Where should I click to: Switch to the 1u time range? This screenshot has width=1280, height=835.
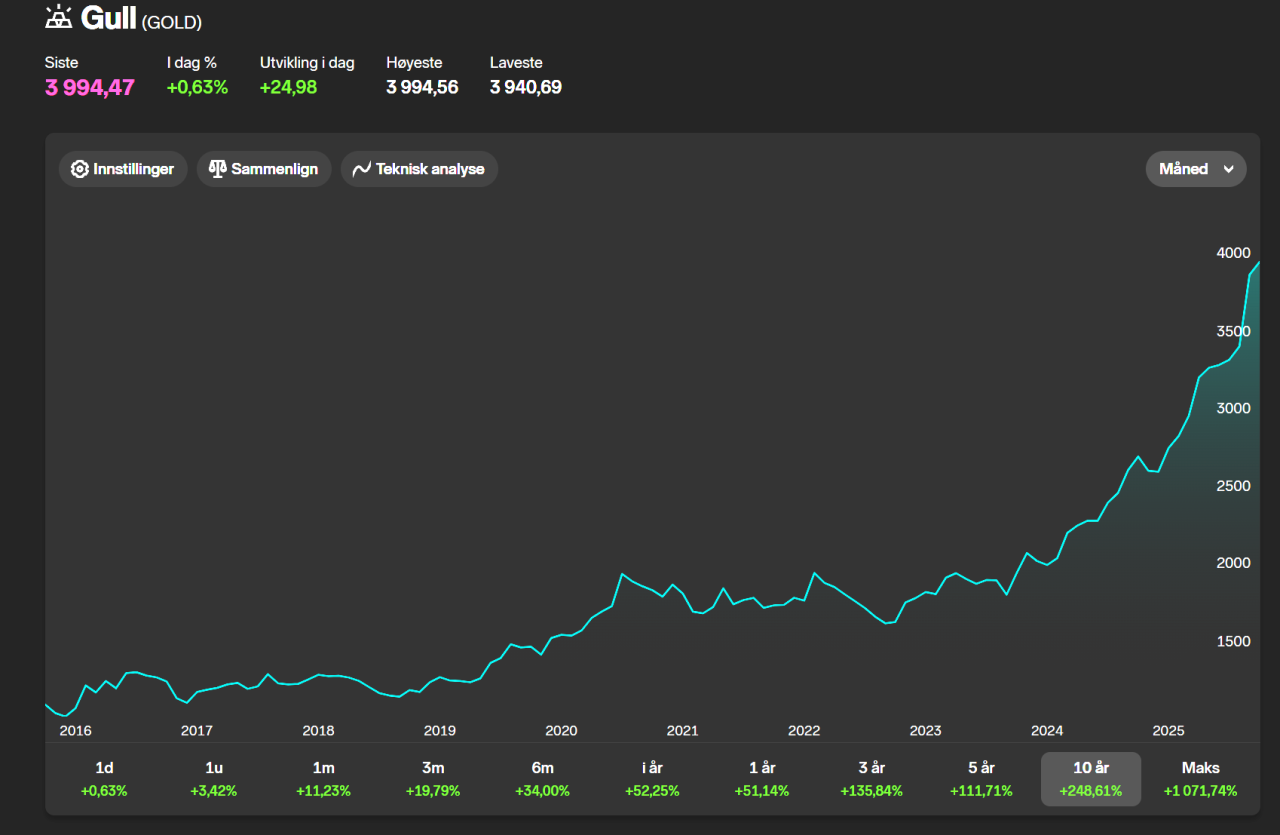214,779
